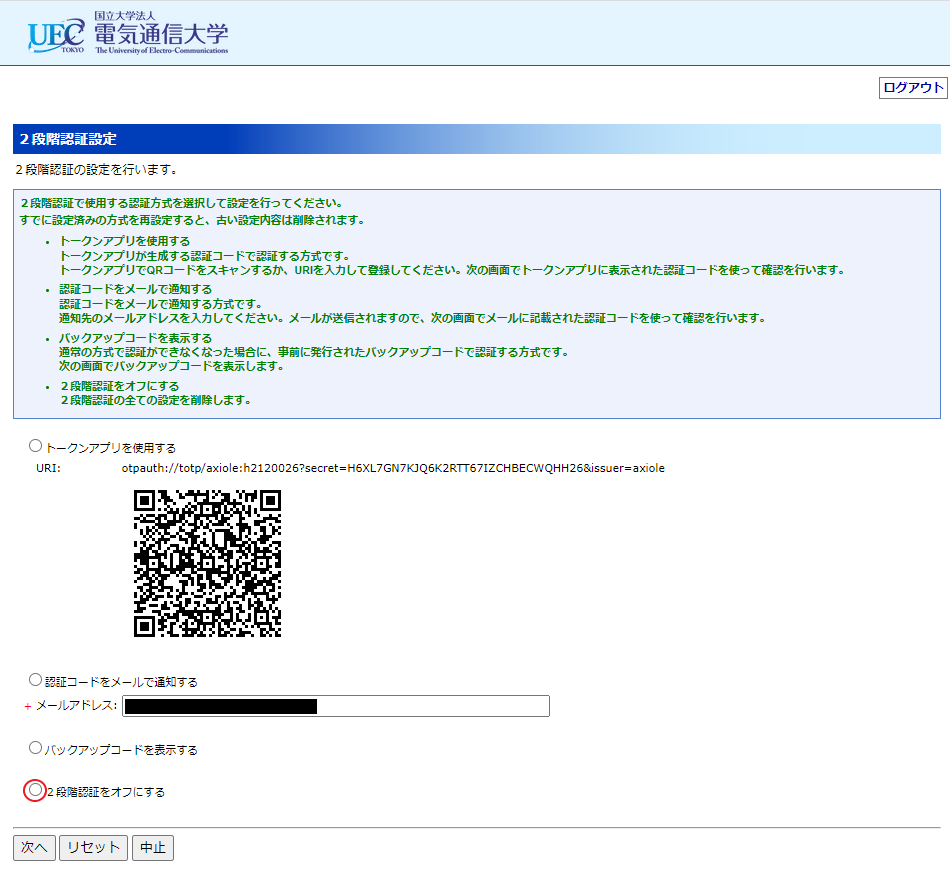The height and width of the screenshot is (872, 950).
Task: Select the バックアップコードを表示する radio button
Action: (x=36, y=748)
